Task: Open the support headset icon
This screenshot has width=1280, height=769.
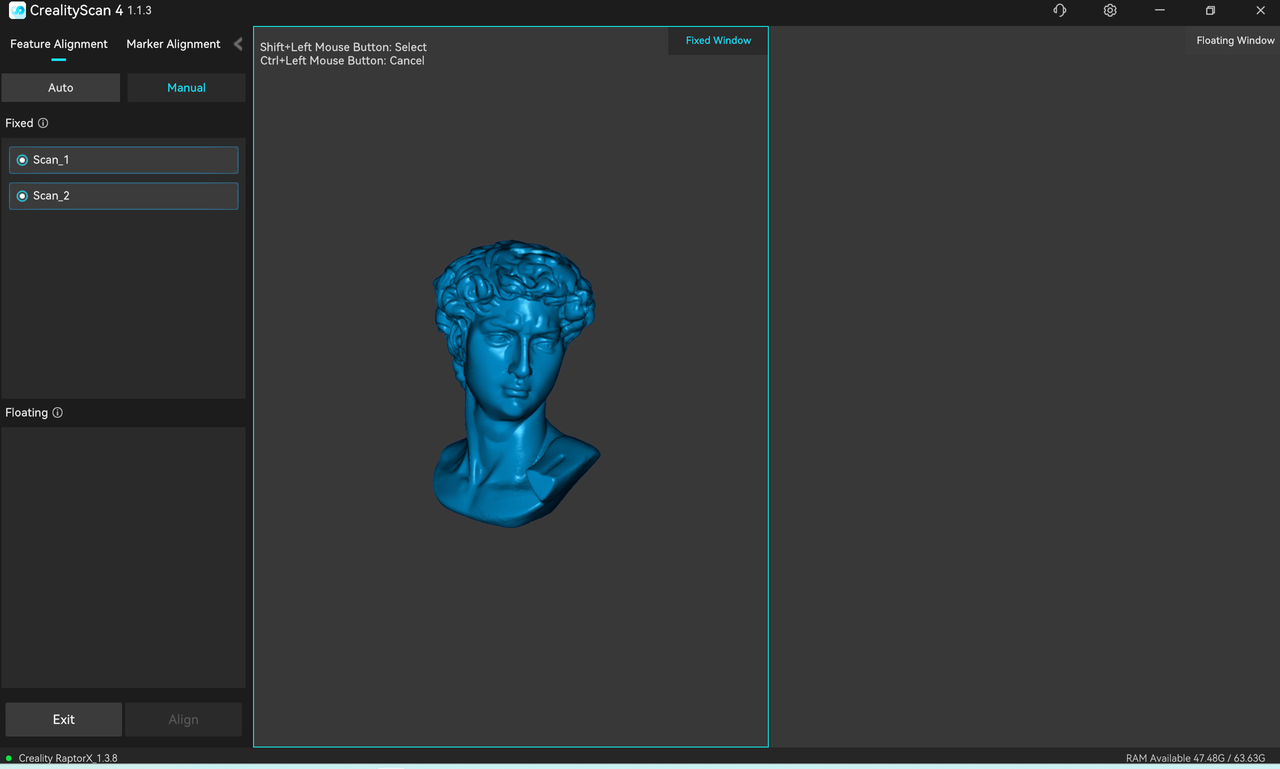Action: click(1060, 10)
